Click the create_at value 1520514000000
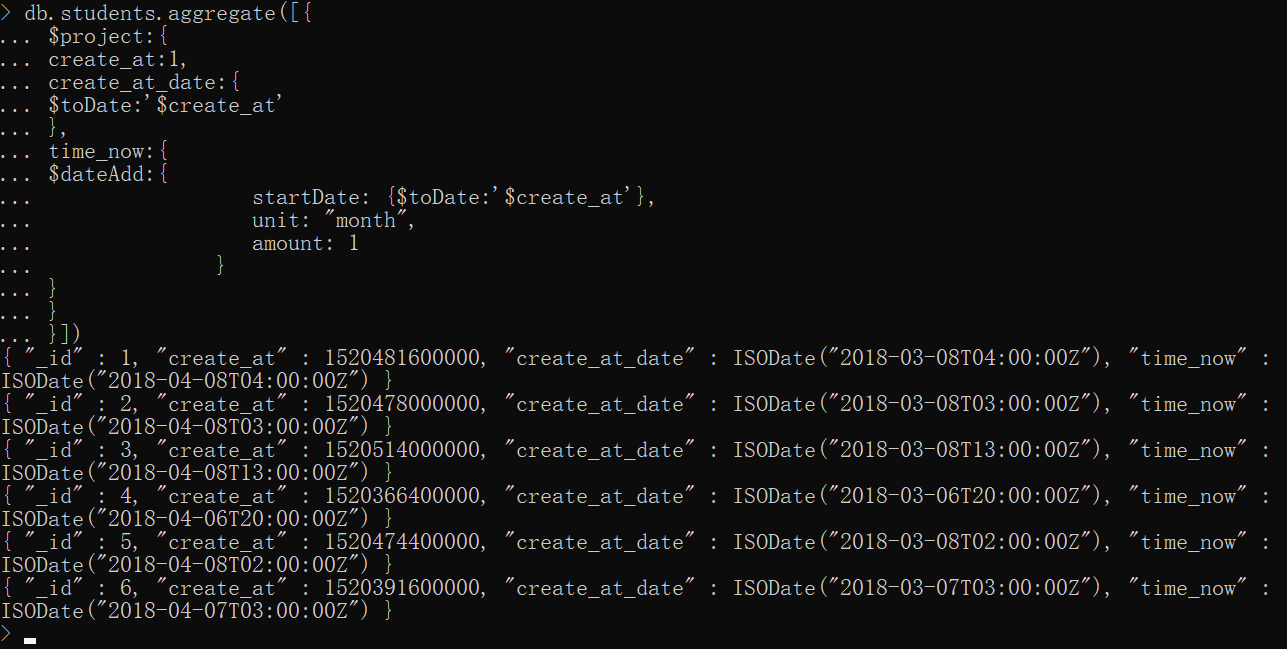 [x=403, y=450]
